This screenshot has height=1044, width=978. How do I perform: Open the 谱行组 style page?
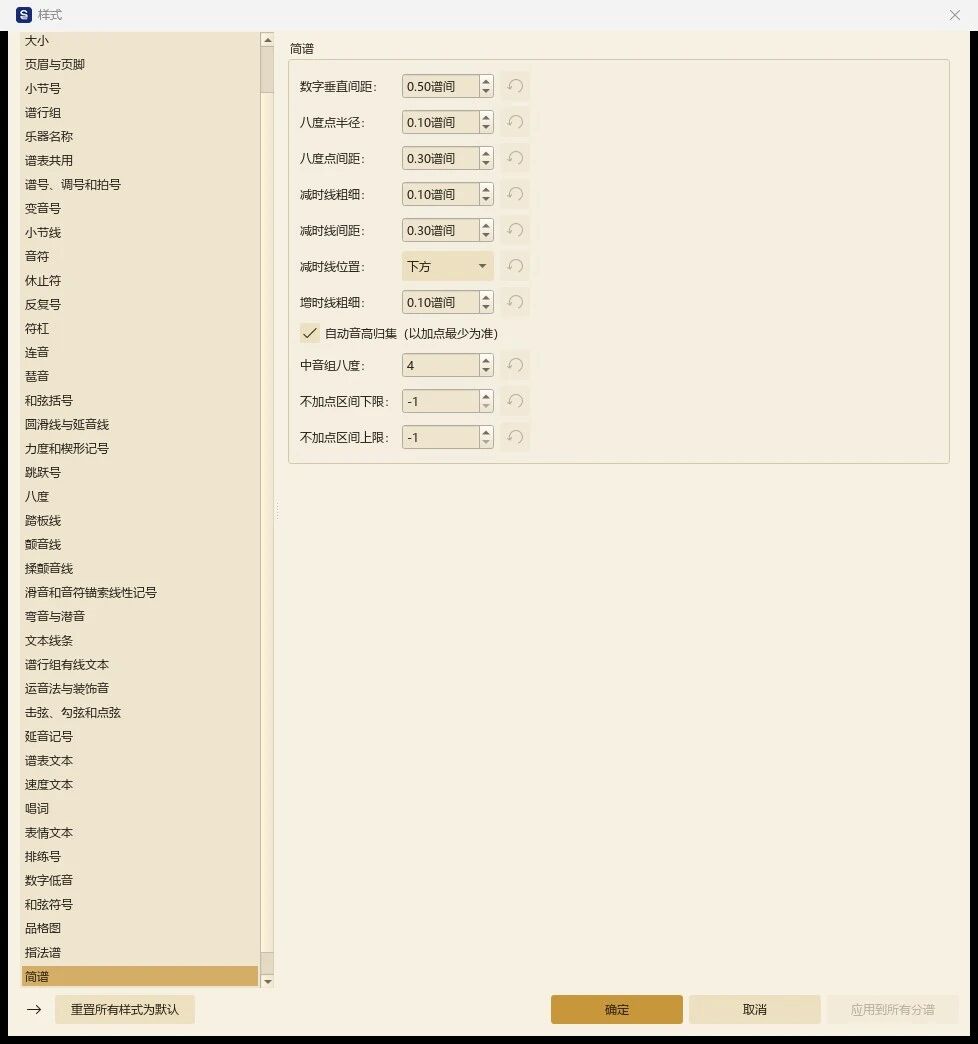[x=140, y=113]
